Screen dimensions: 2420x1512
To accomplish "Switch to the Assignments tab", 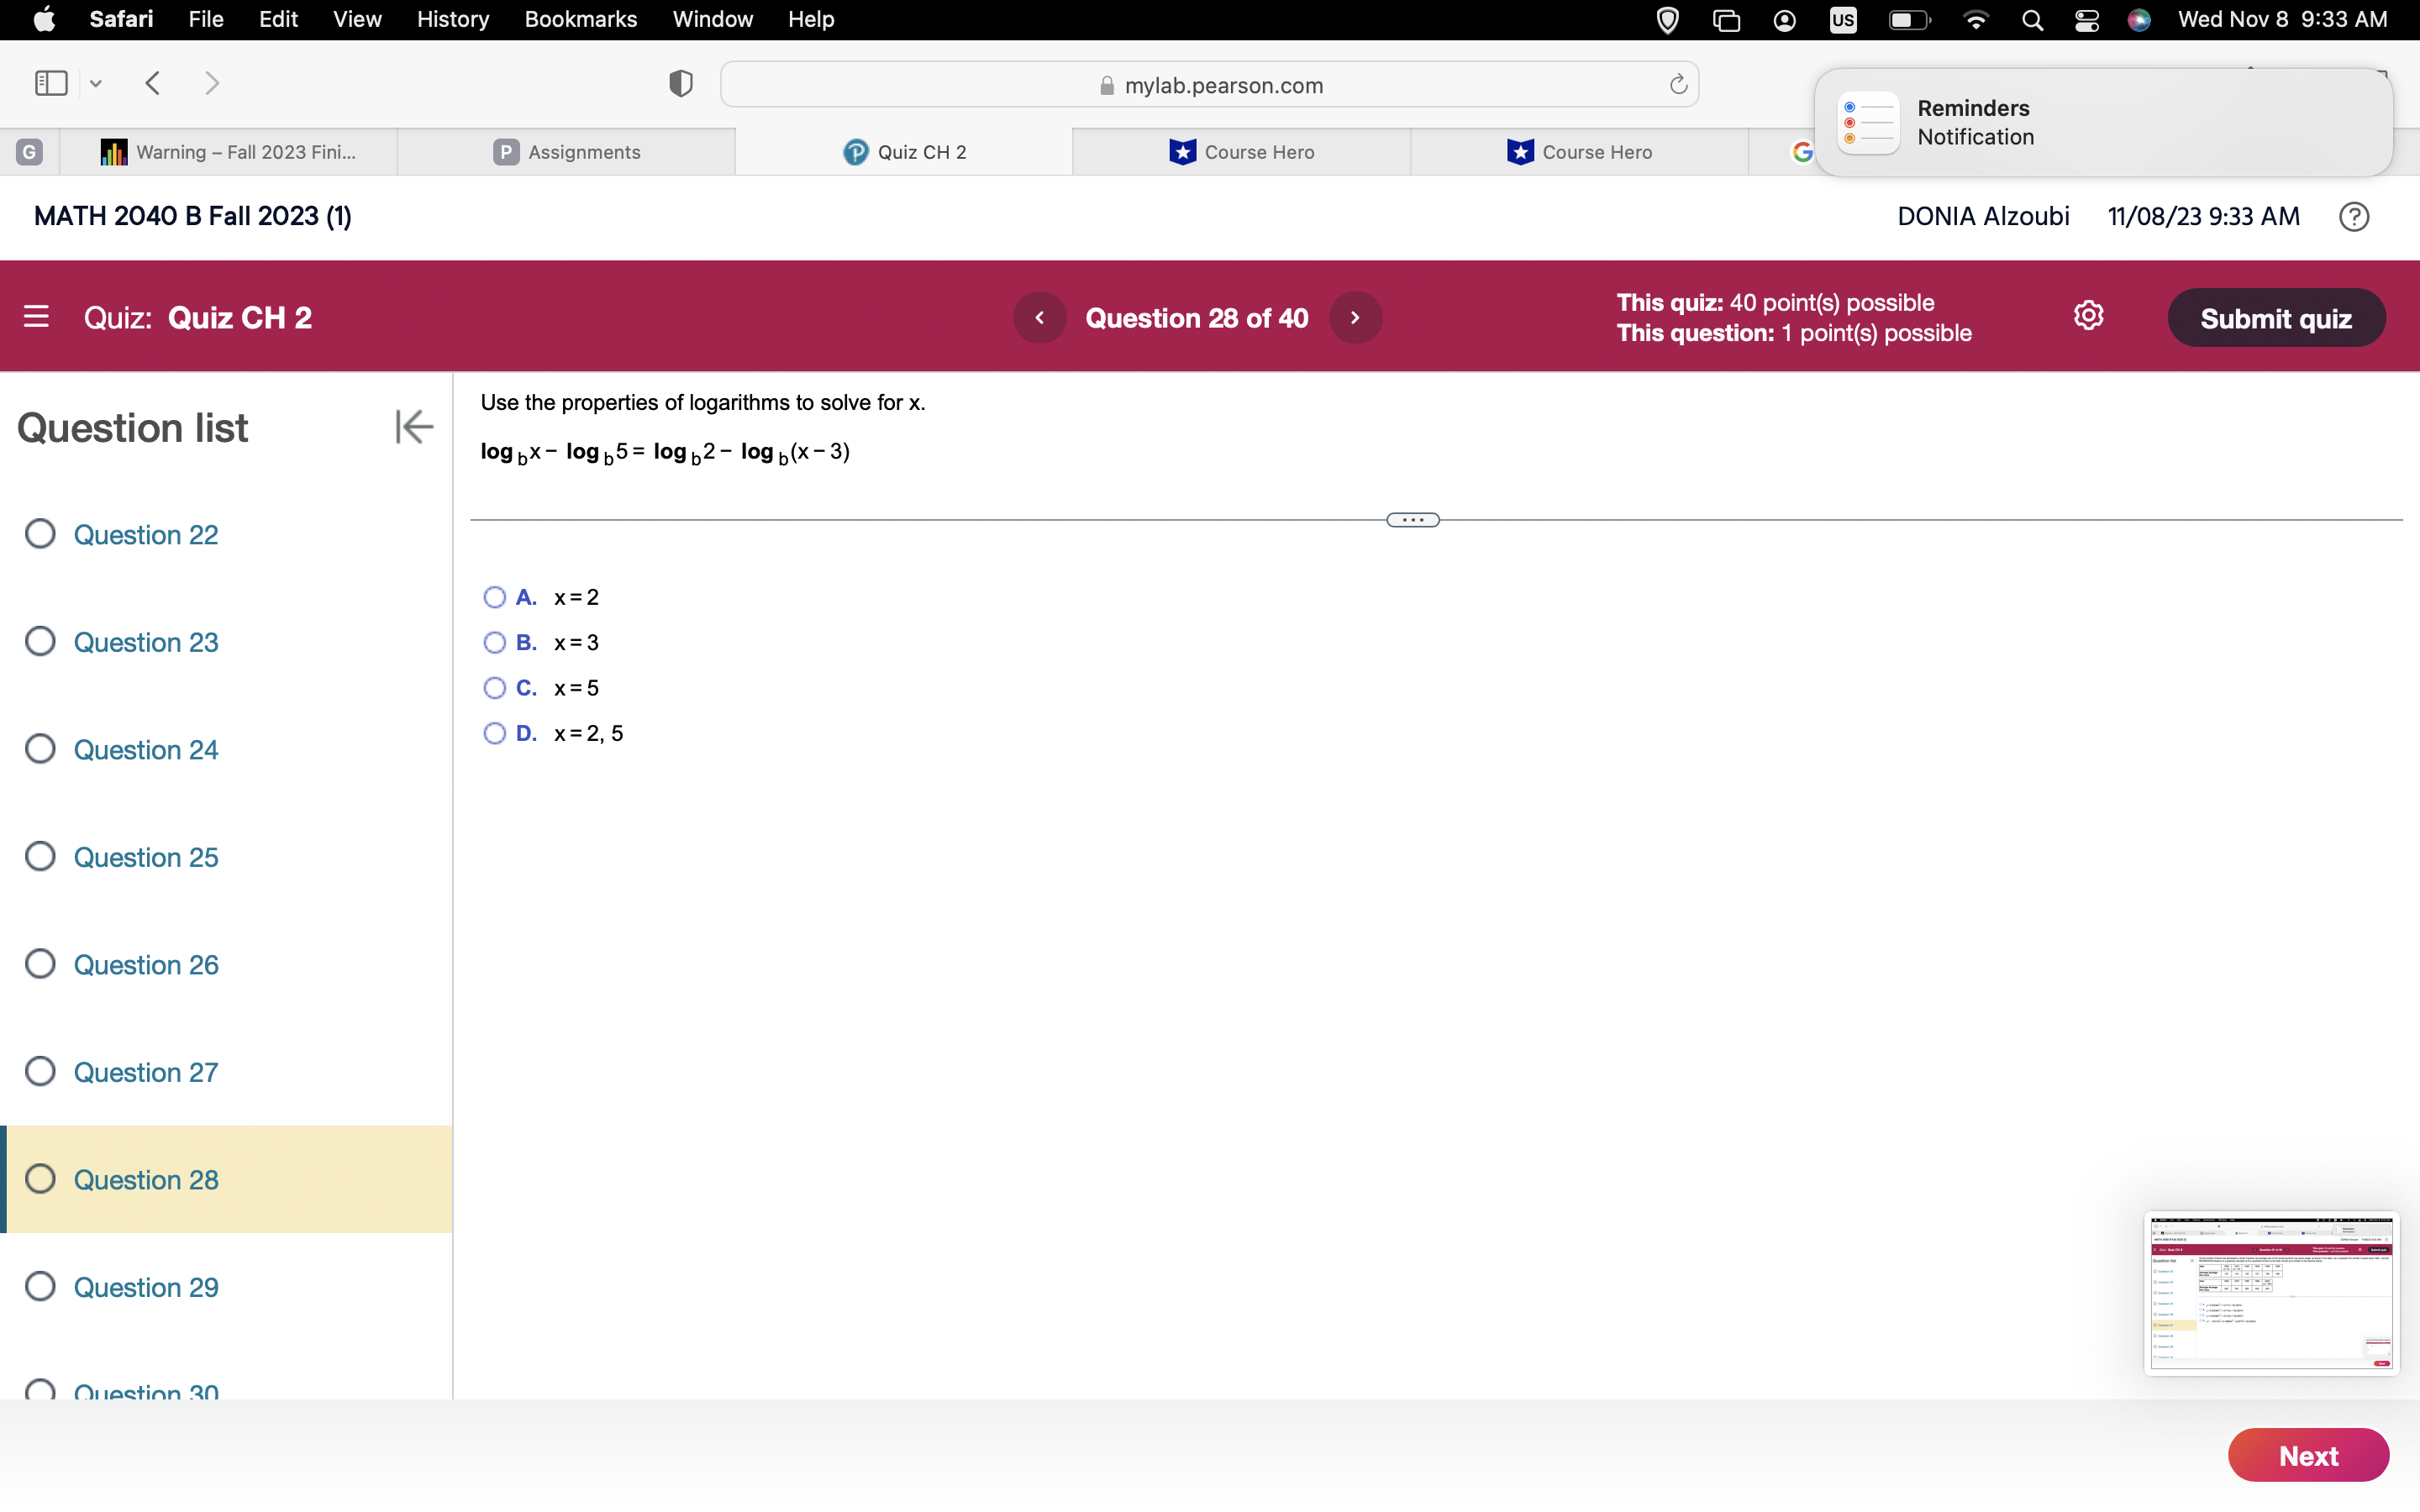I will point(567,152).
